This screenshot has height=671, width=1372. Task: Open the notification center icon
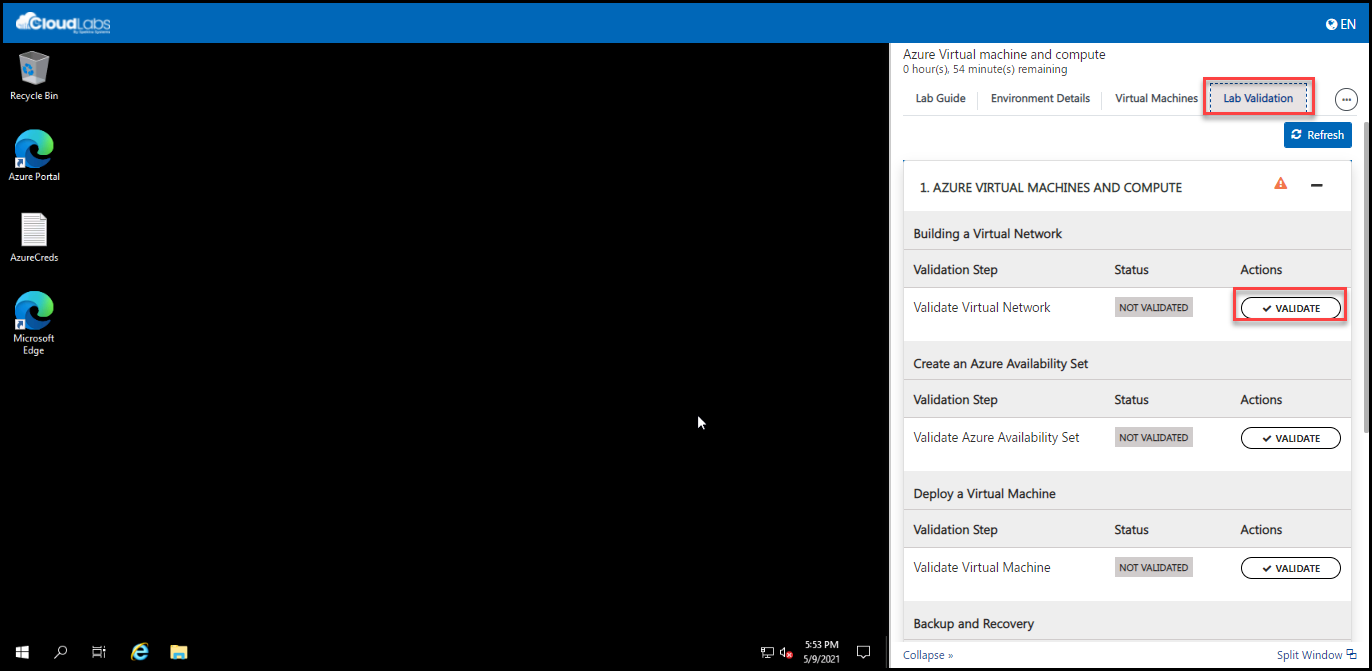pyautogui.click(x=864, y=652)
